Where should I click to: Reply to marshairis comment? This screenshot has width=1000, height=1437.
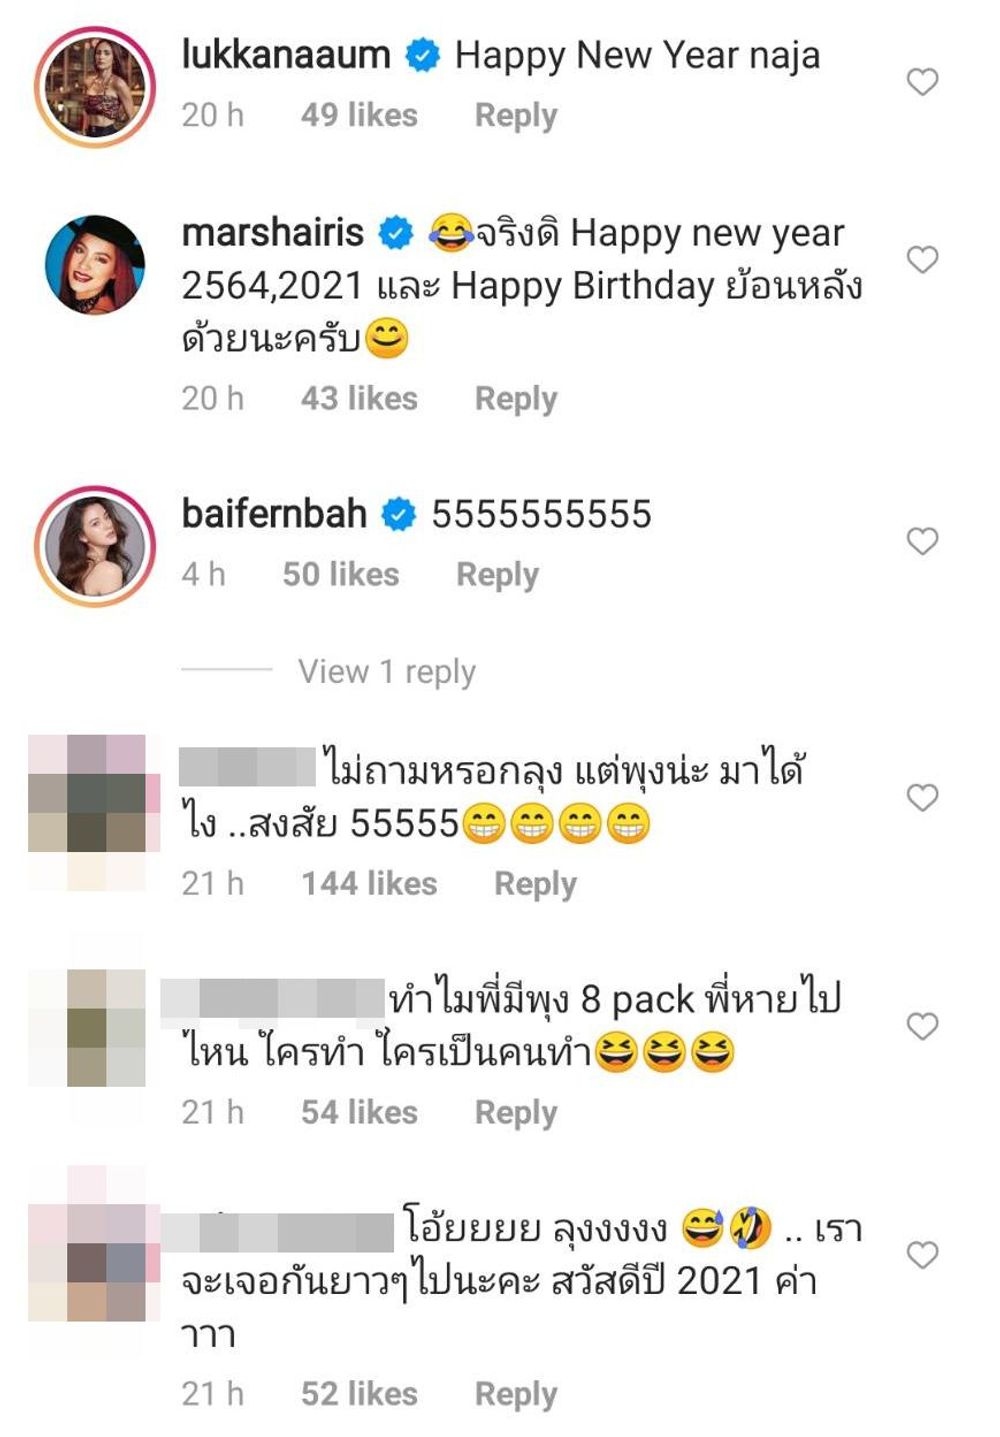[516, 398]
